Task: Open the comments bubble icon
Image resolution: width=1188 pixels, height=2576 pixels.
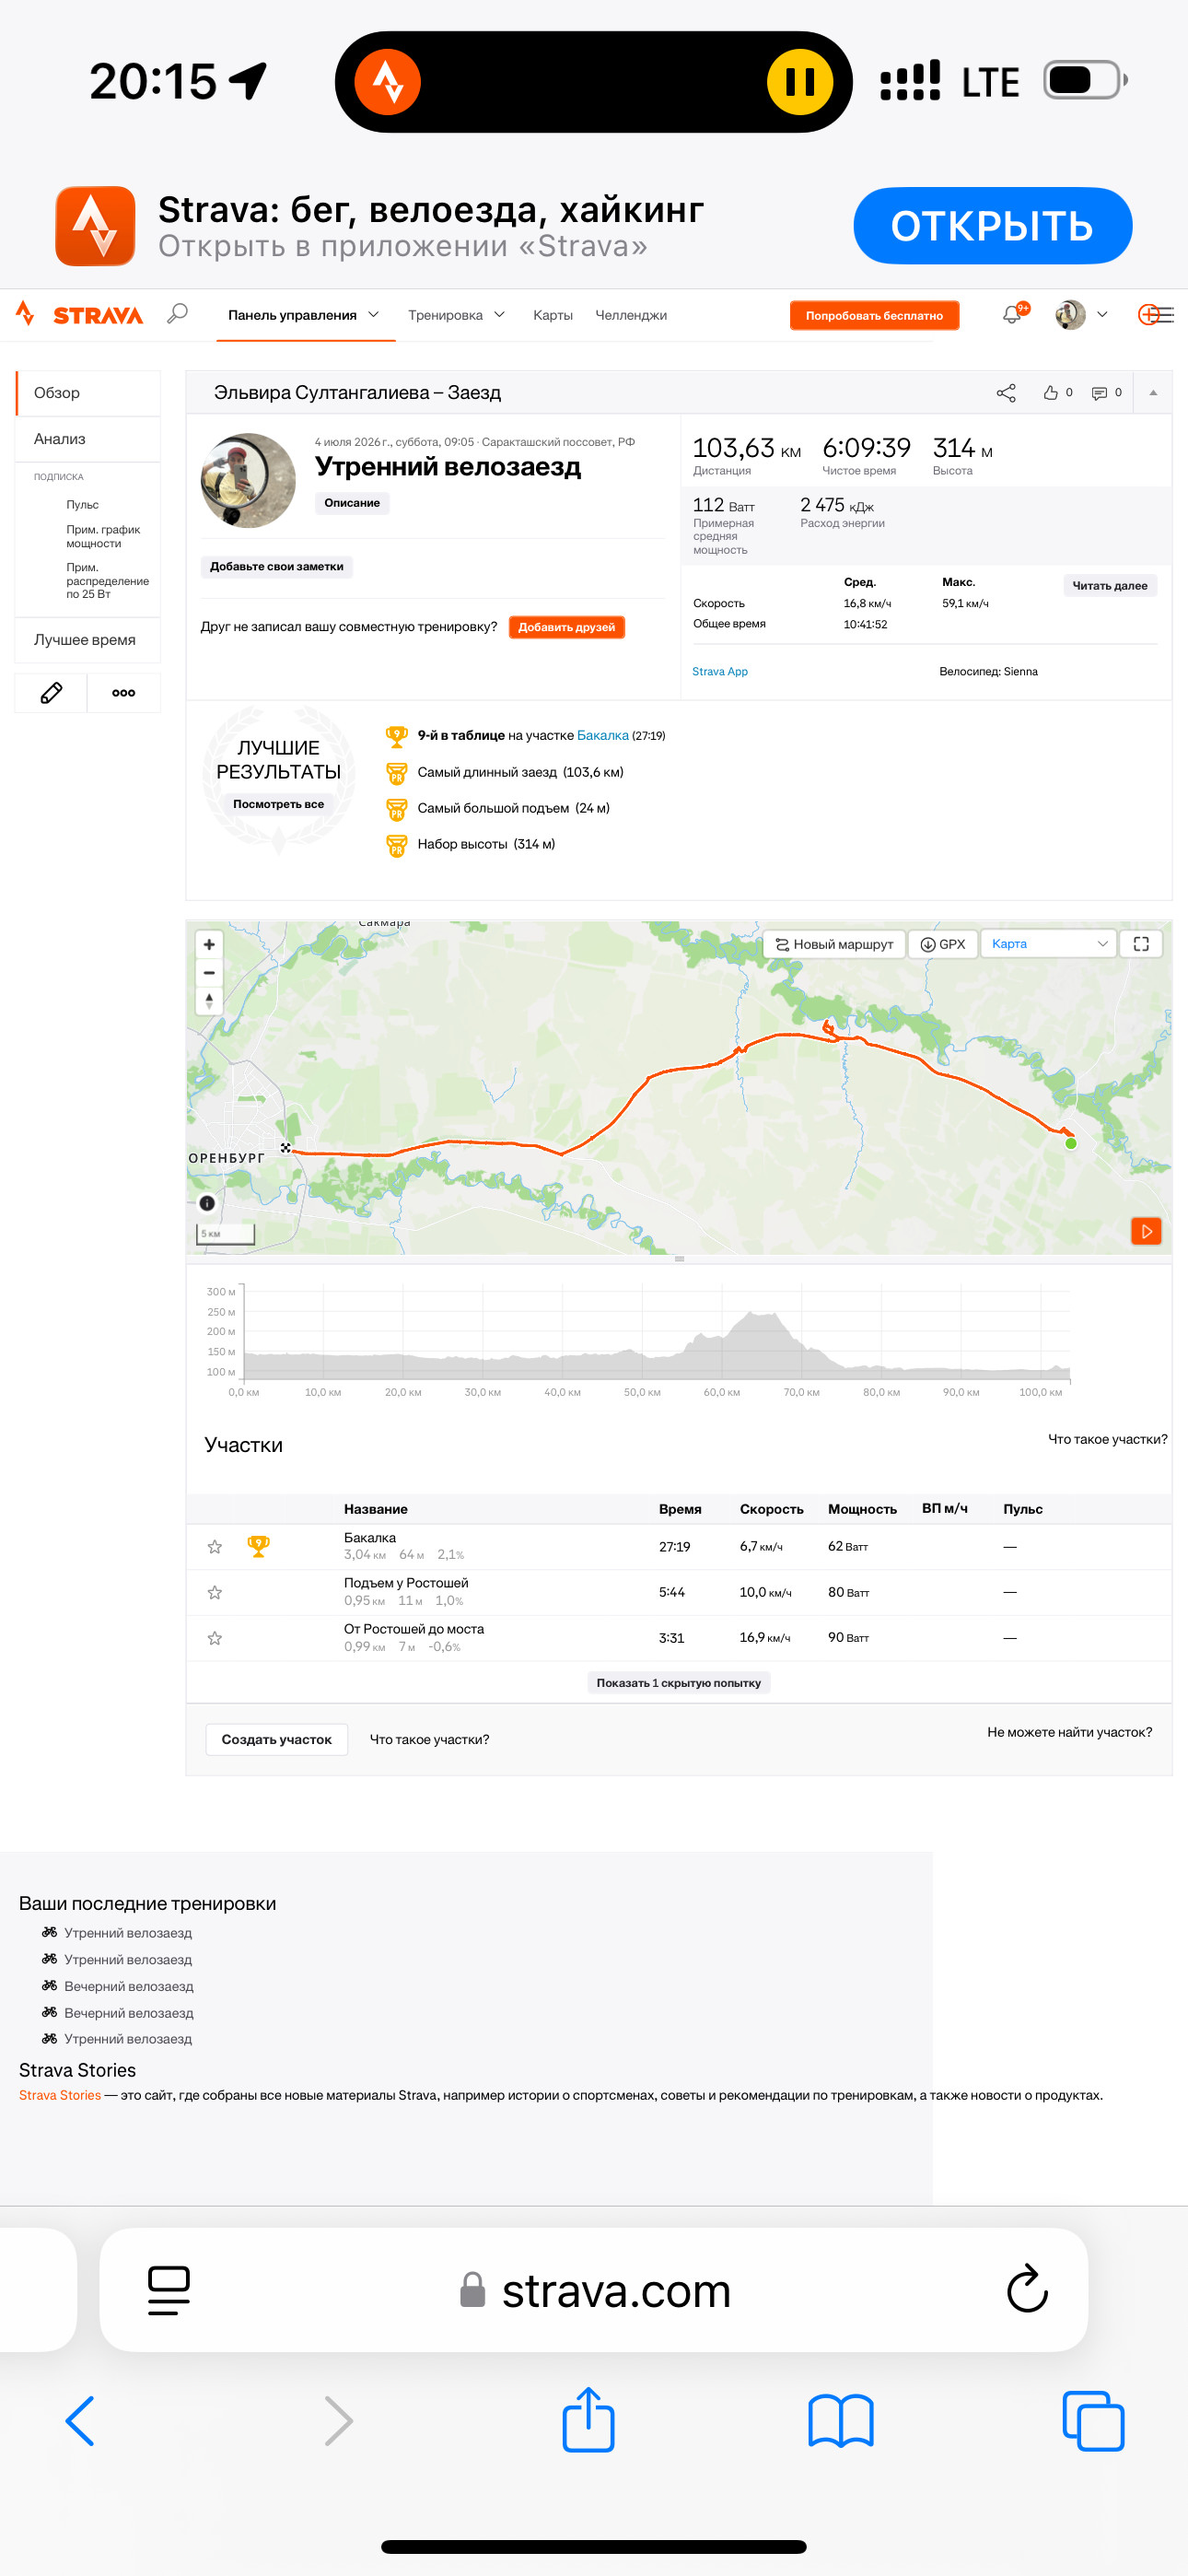Action: pyautogui.click(x=1100, y=393)
